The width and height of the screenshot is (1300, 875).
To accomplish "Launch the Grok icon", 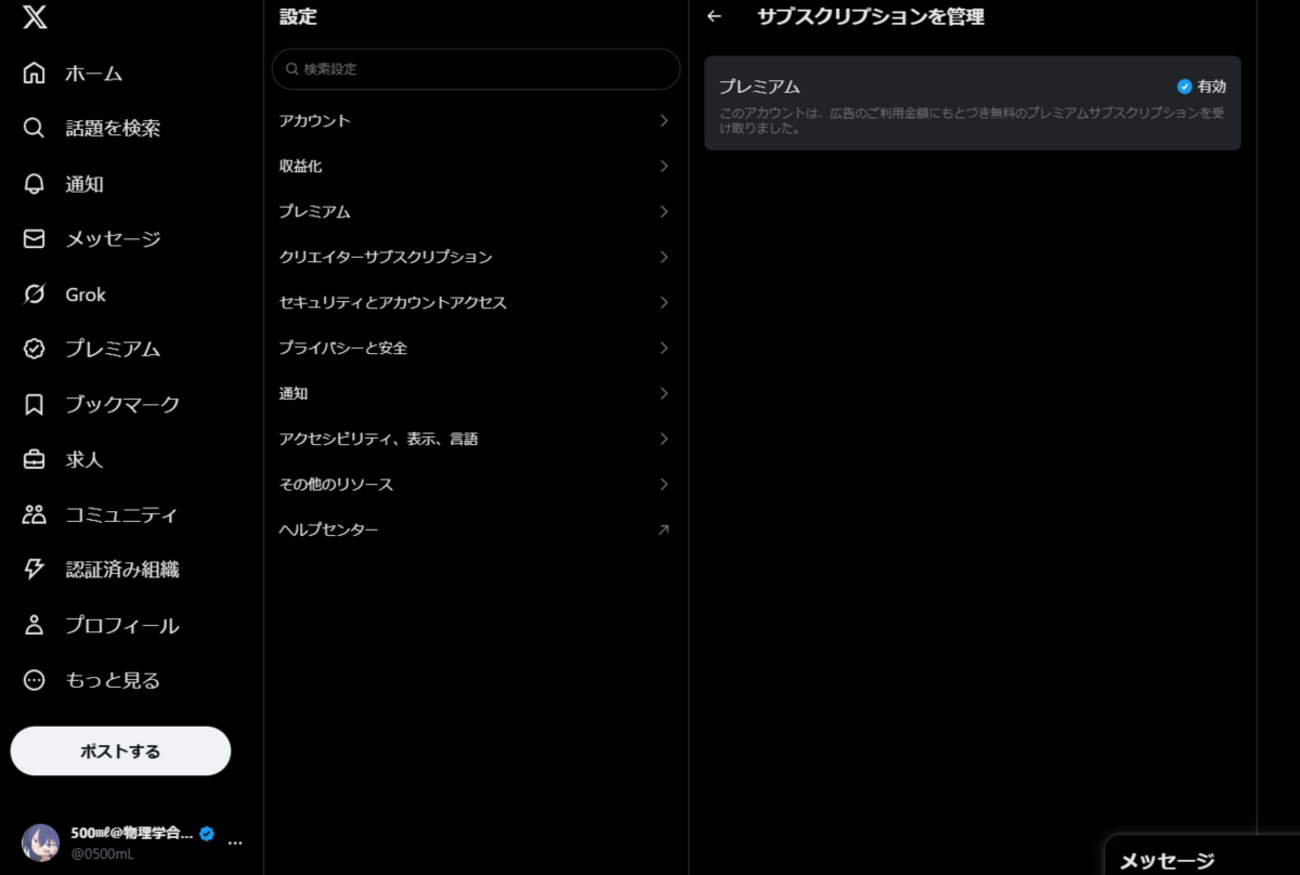I will tap(34, 294).
